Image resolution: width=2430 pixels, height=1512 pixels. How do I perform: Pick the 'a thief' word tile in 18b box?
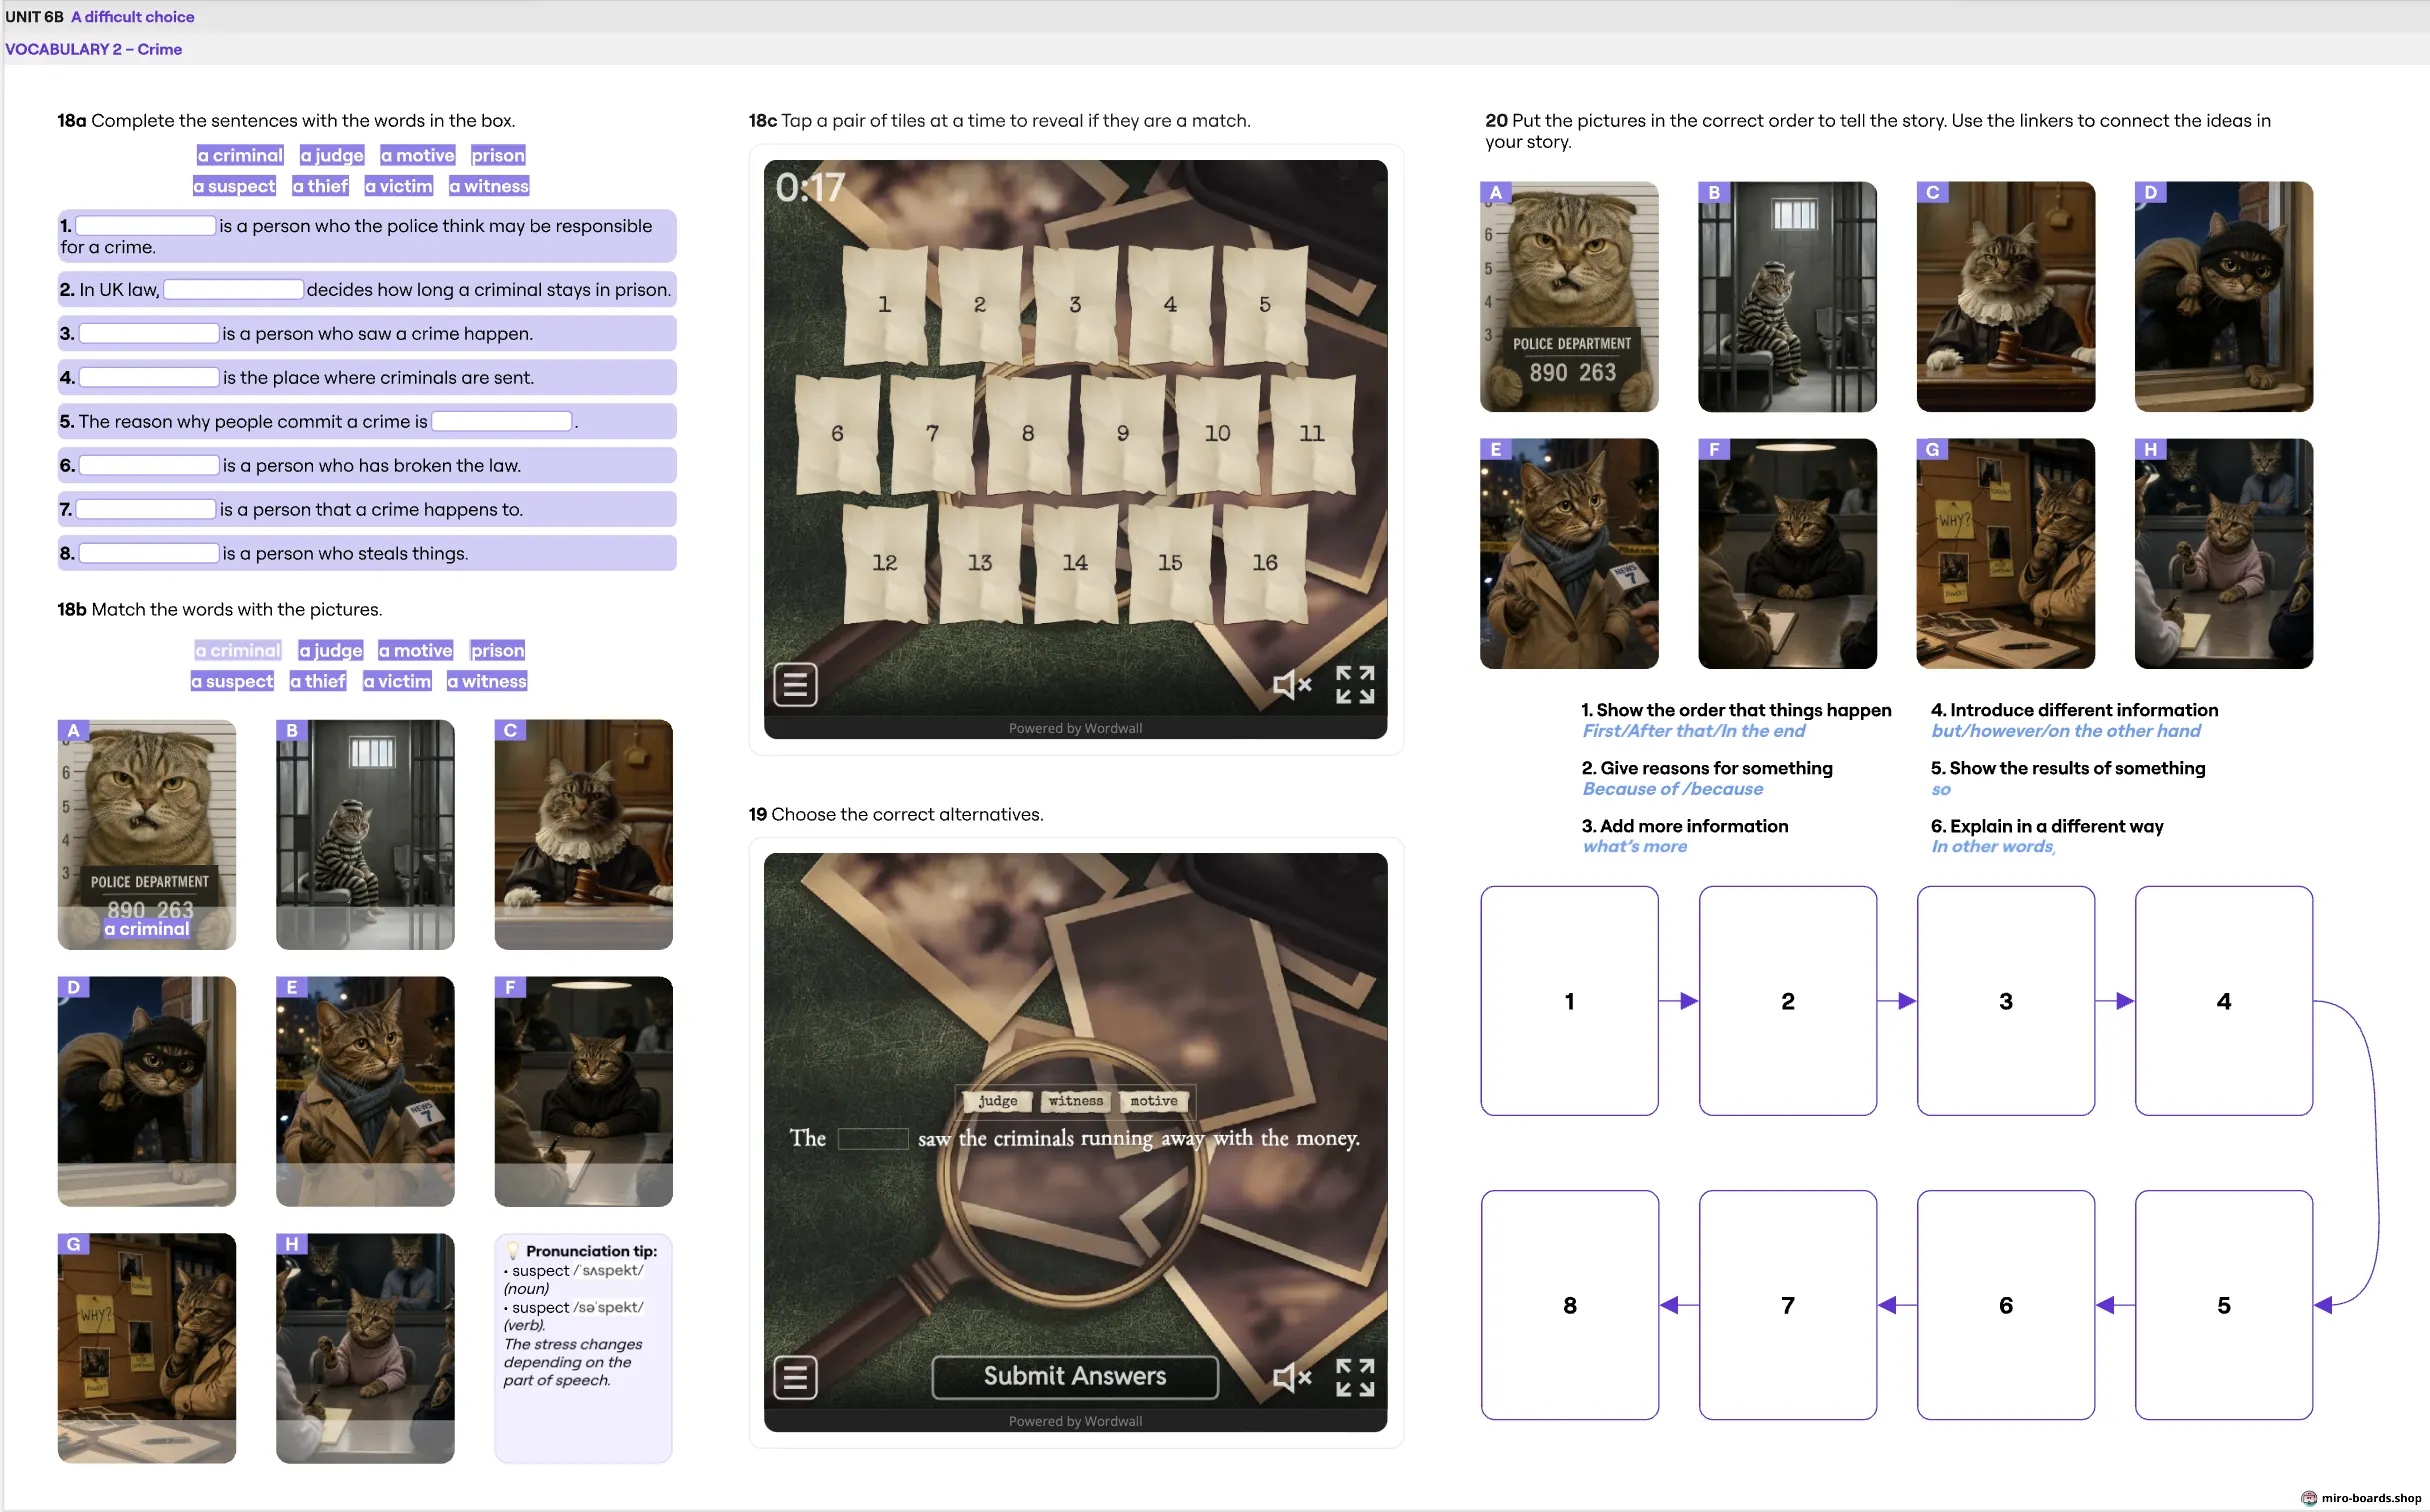[x=318, y=681]
